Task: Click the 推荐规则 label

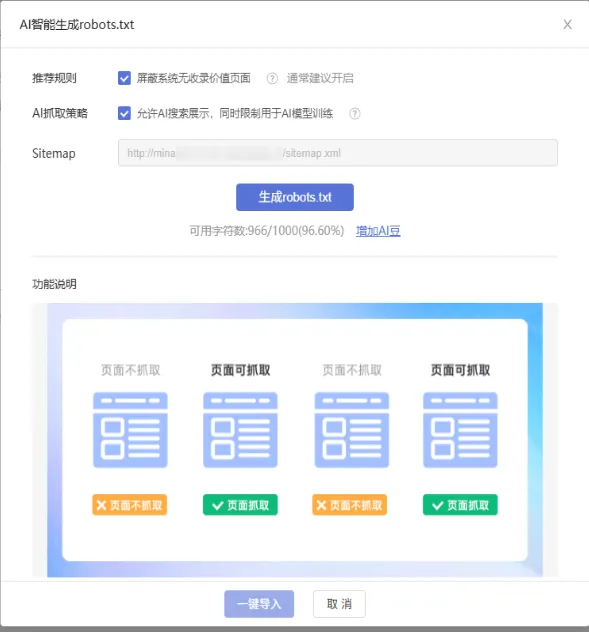Action: [x=54, y=78]
